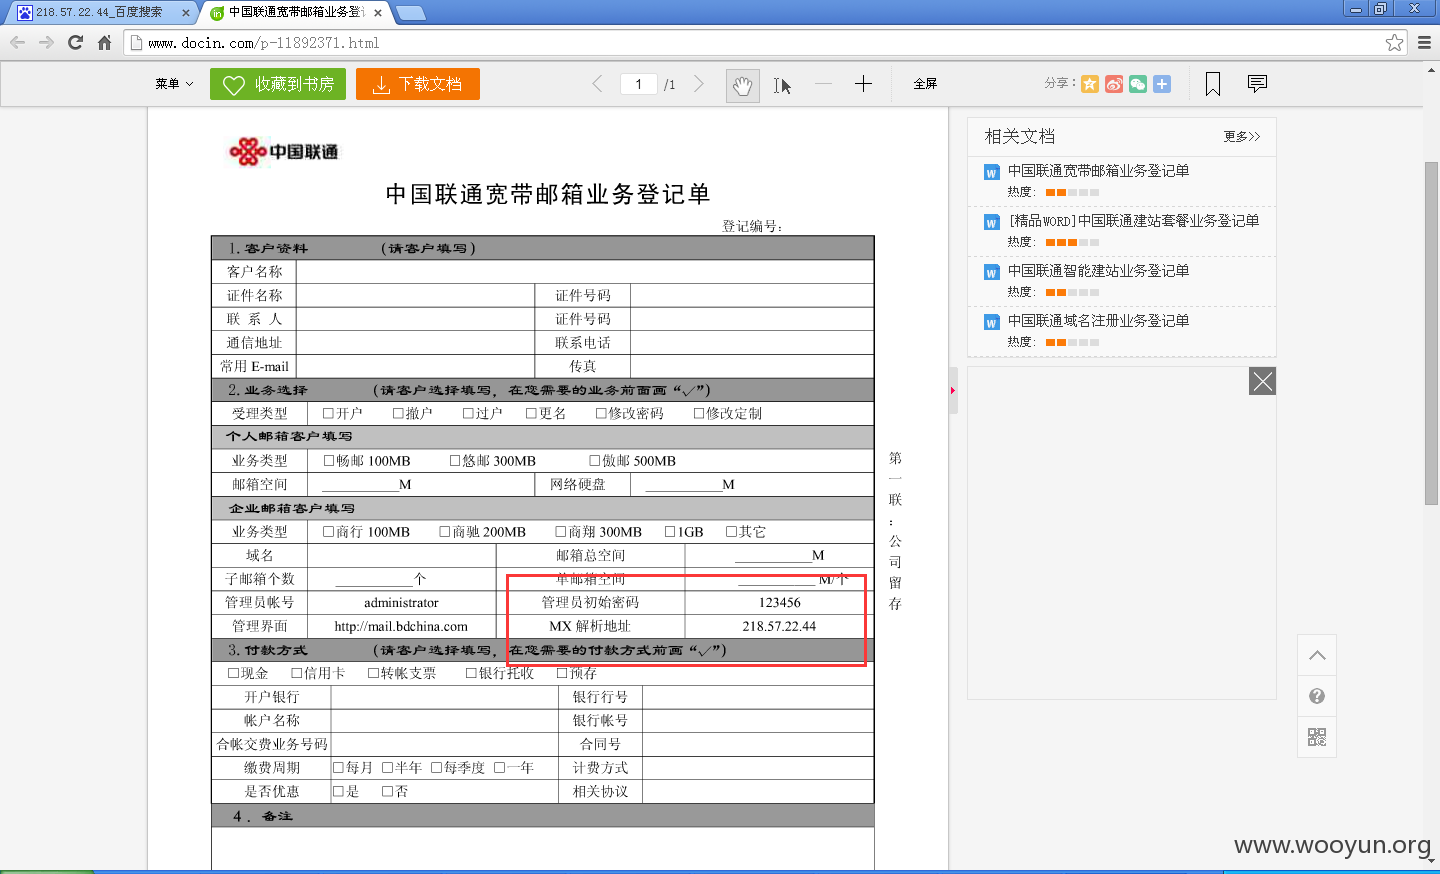Zoom out with the minus icon
Screen dimensions: 1440x874
click(823, 84)
